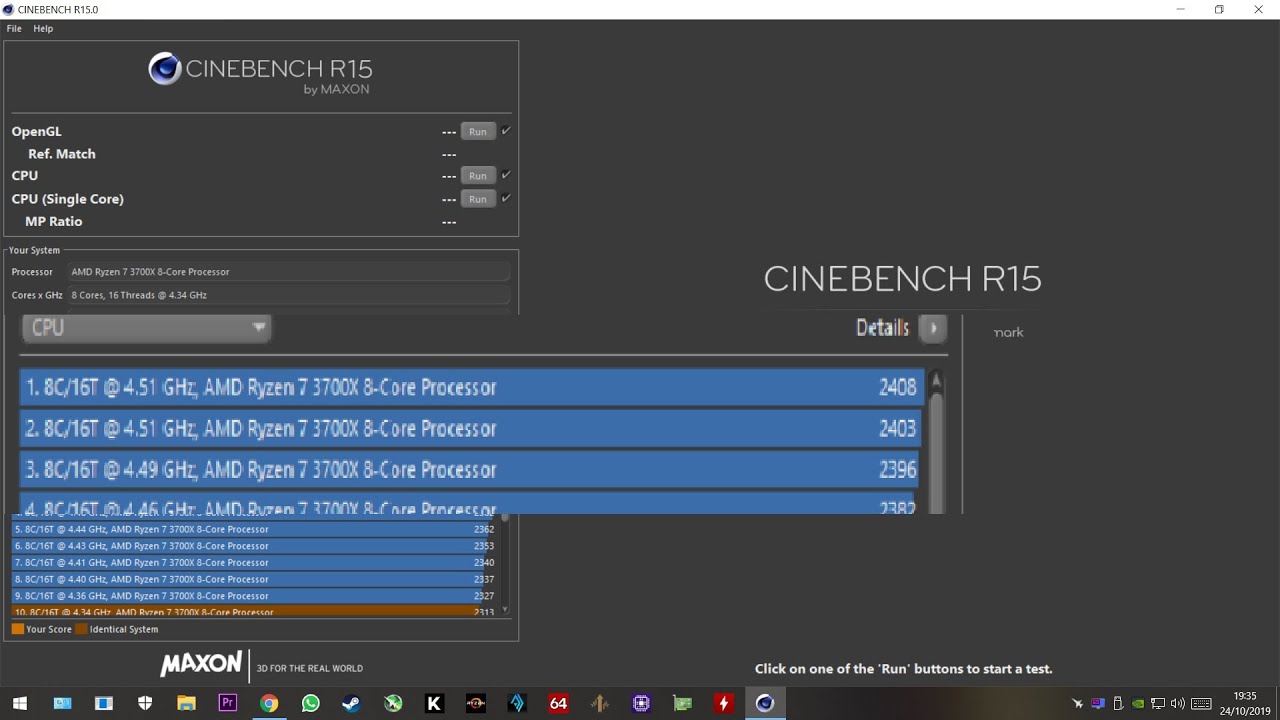This screenshot has width=1280, height=720.
Task: Open the volume speaker tray icon
Action: coord(1177,703)
